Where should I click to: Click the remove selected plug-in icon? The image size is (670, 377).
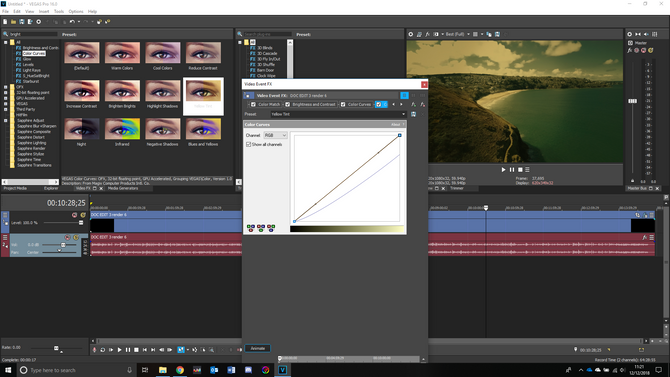pos(423,104)
